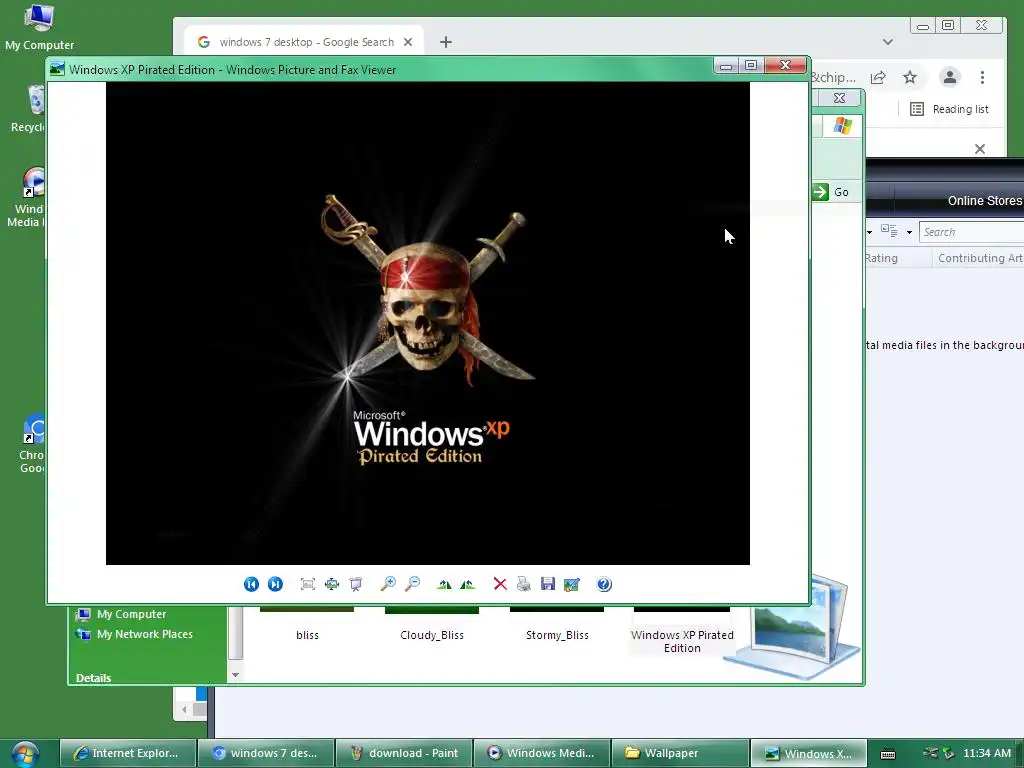The width and height of the screenshot is (1024, 768).
Task: Show image at Actual Size
Action: tap(332, 584)
